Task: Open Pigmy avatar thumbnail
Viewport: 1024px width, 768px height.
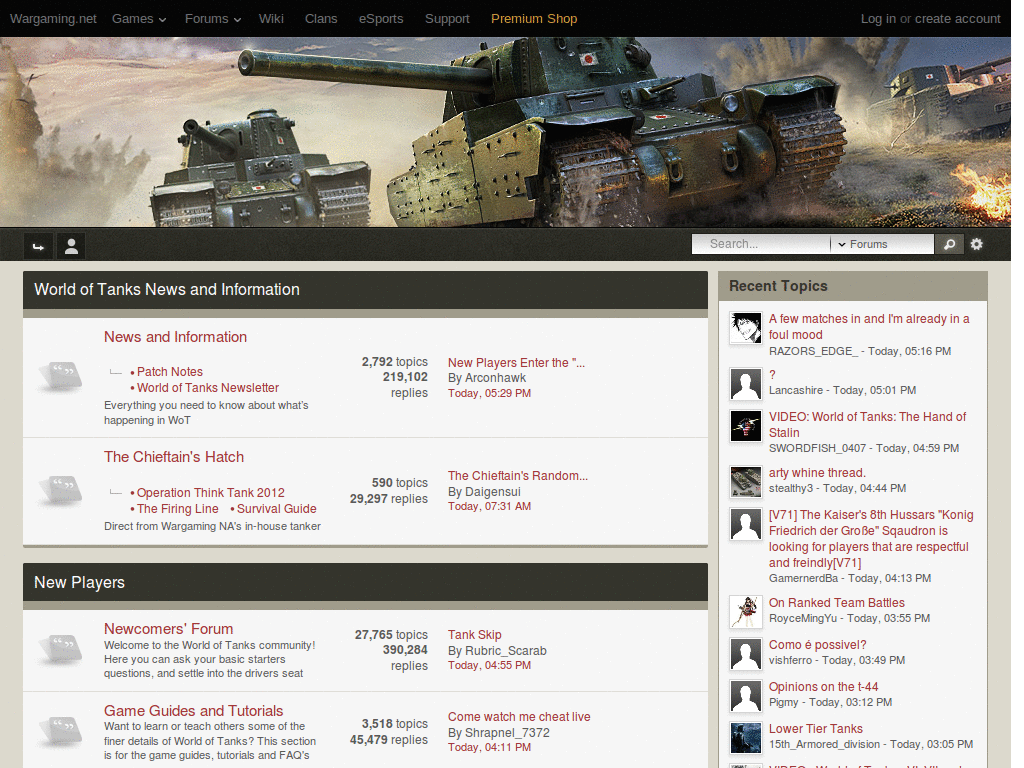Action: tap(746, 696)
